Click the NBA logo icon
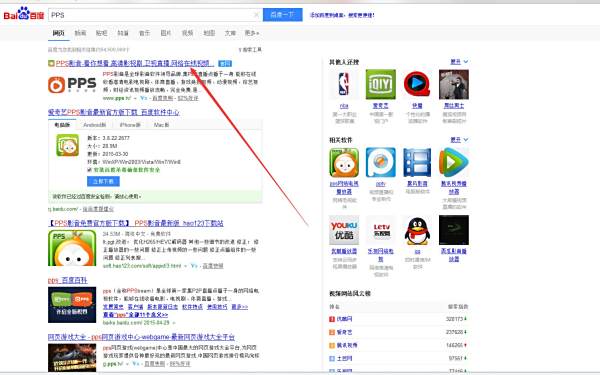 (x=344, y=85)
